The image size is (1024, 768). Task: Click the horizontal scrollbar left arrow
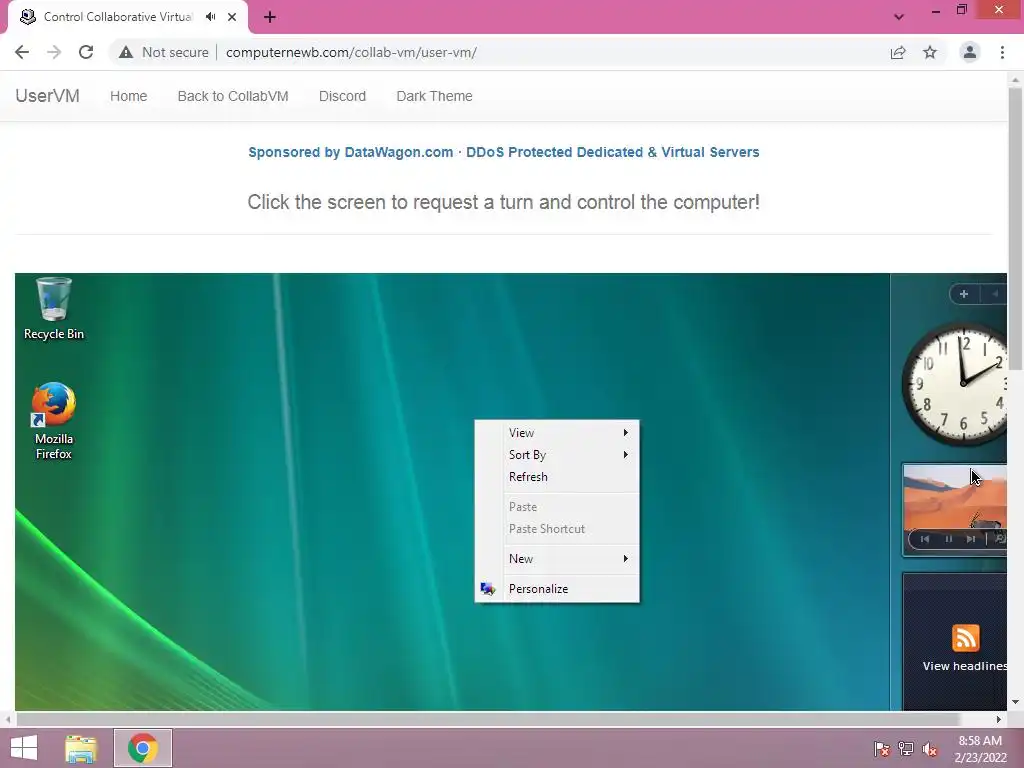coord(8,720)
